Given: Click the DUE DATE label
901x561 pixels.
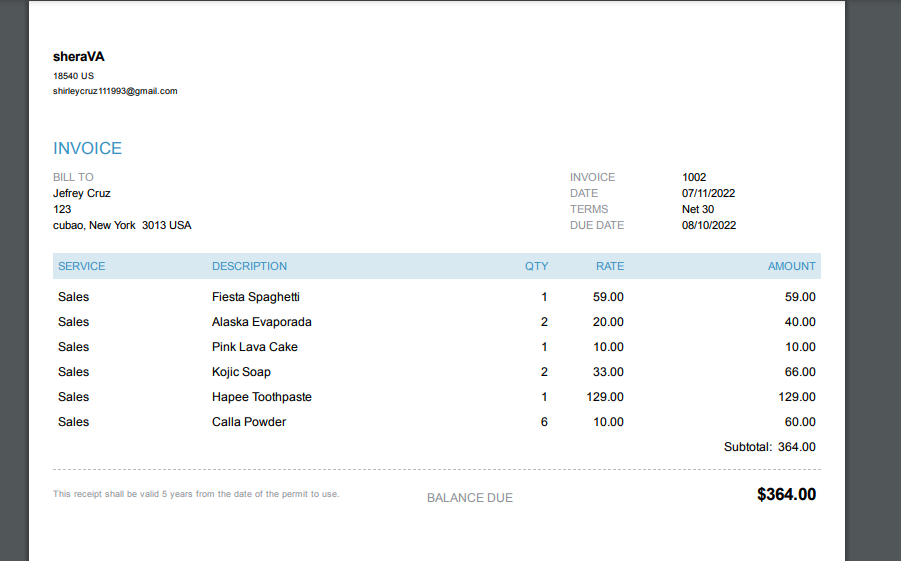Looking at the screenshot, I should point(597,225).
